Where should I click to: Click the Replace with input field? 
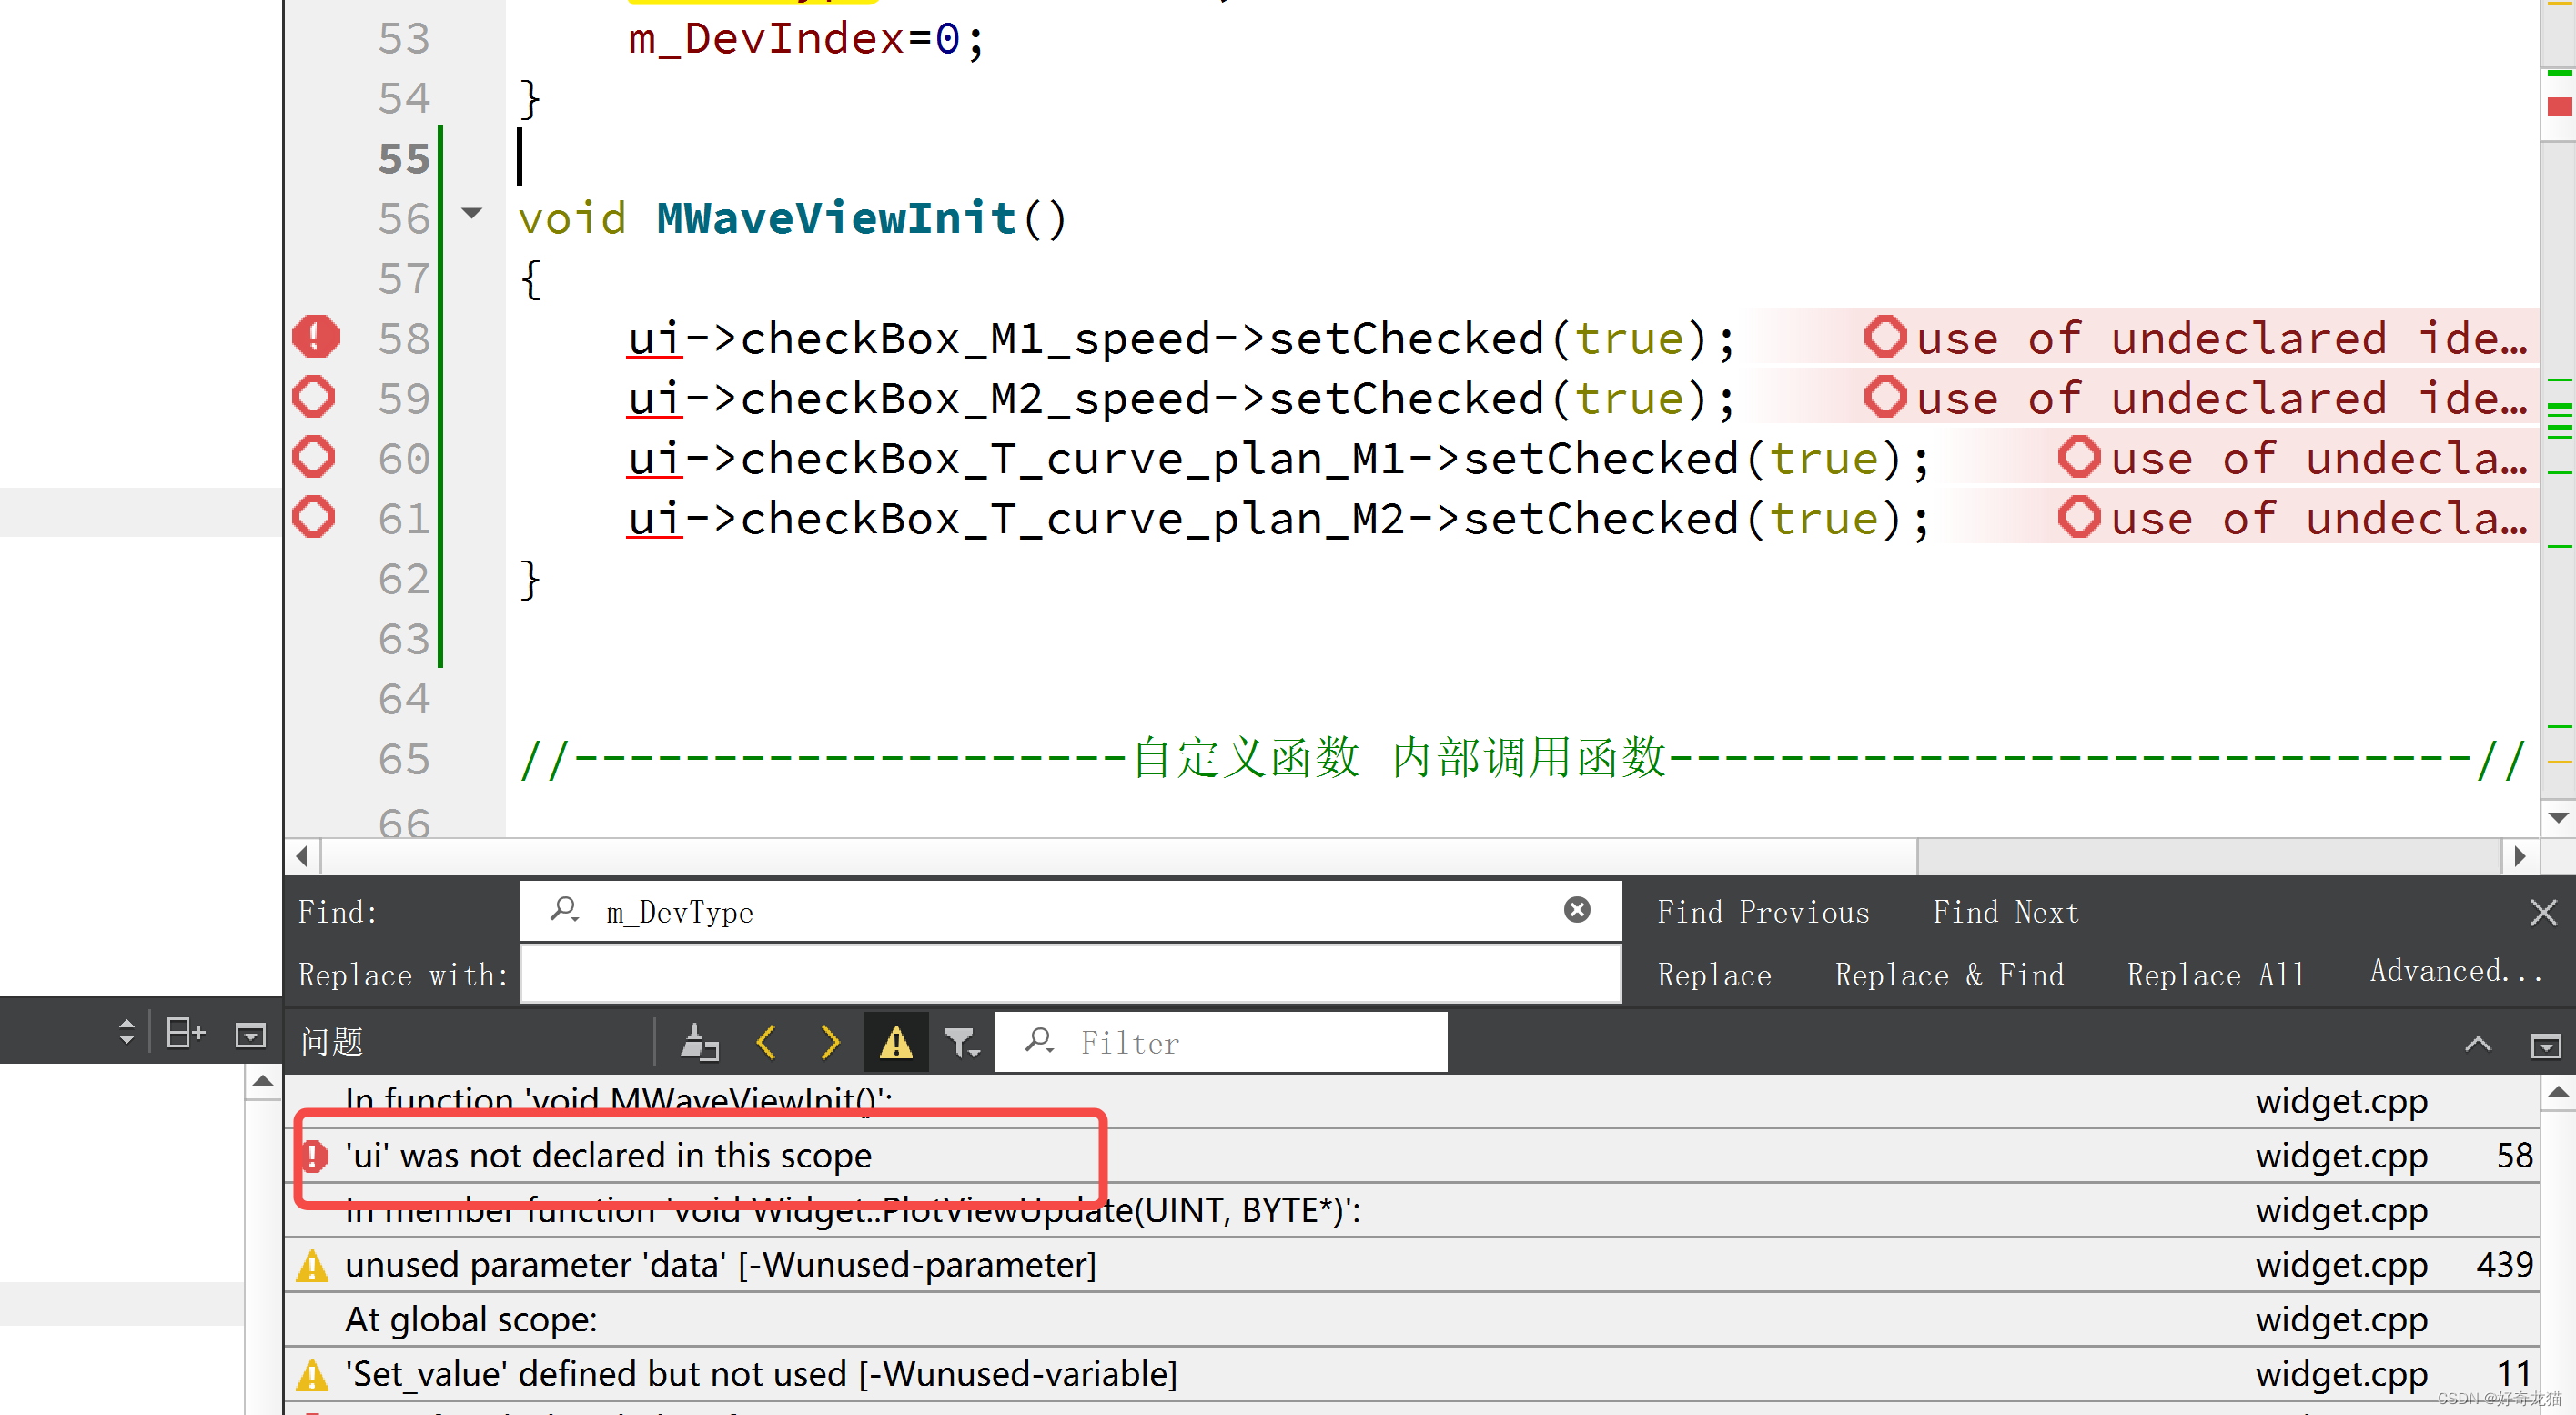pos(1069,974)
